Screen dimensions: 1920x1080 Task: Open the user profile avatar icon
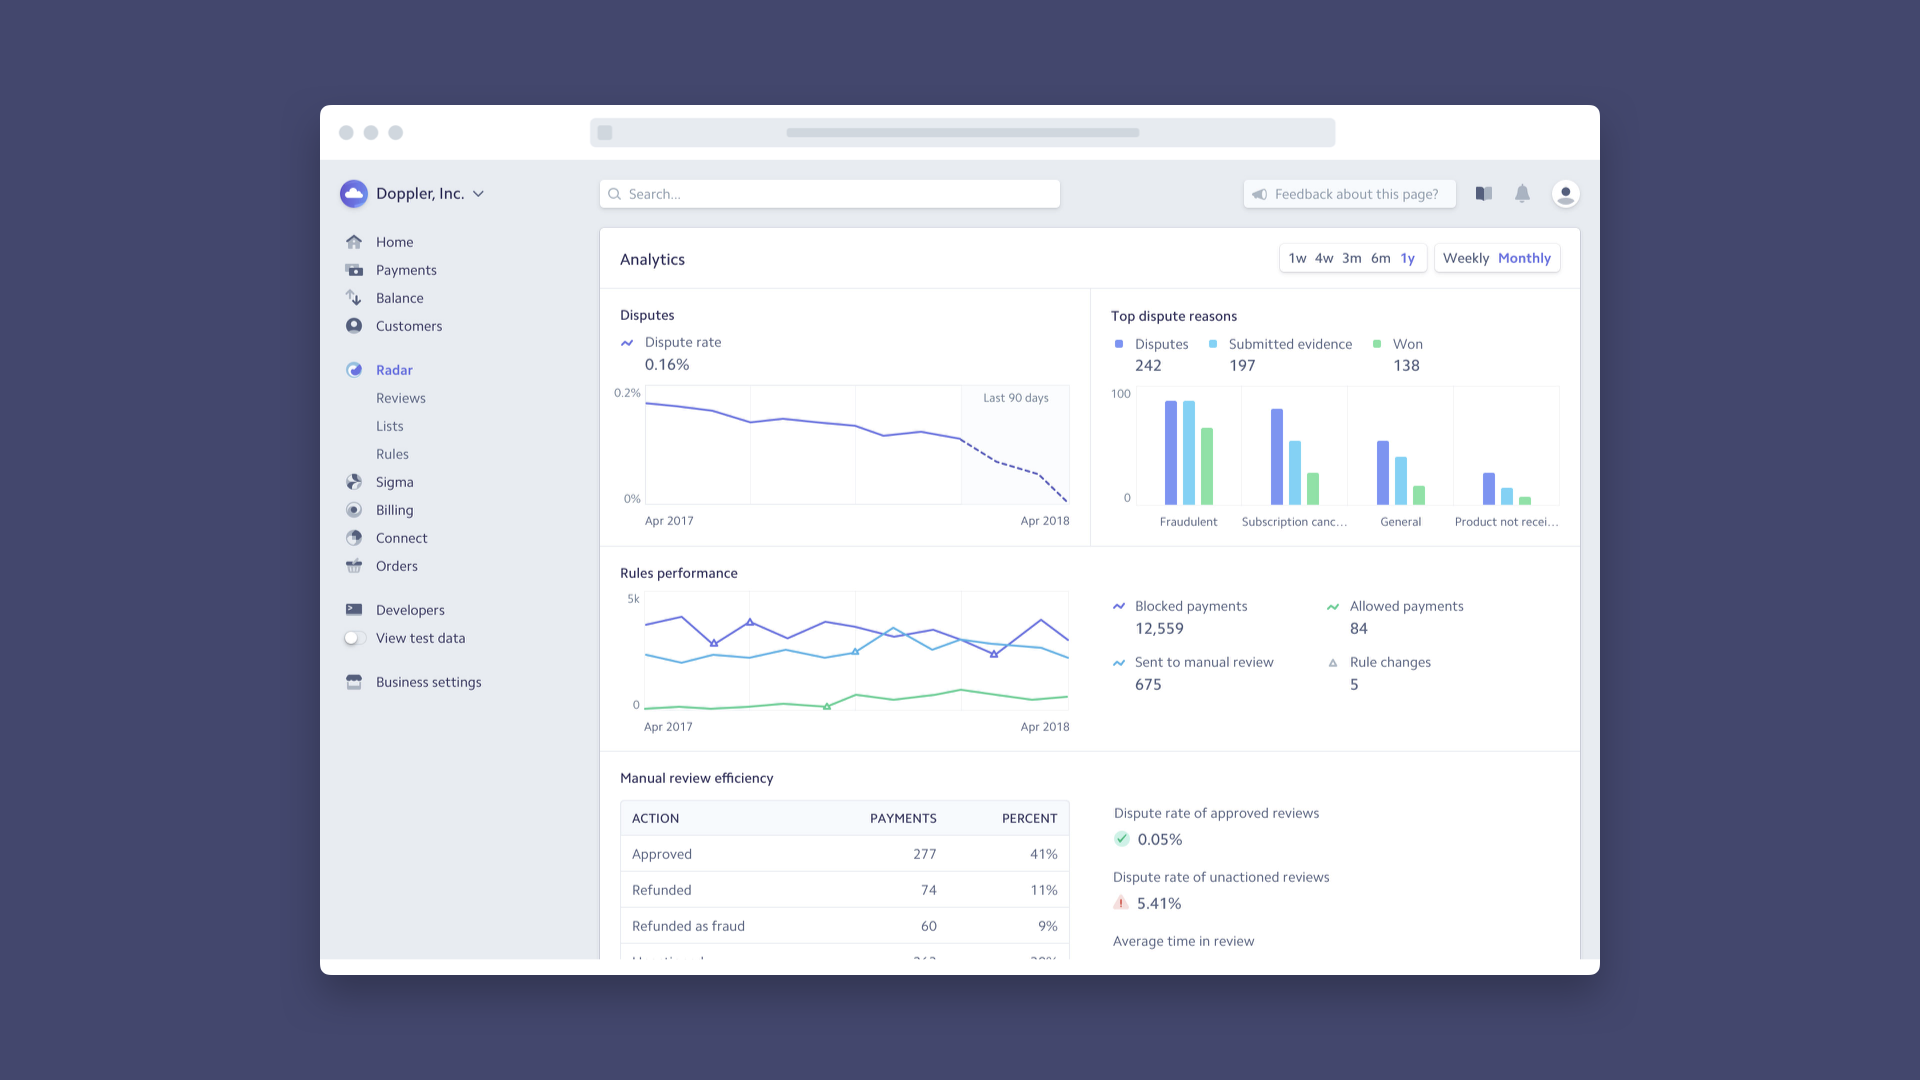1566,194
